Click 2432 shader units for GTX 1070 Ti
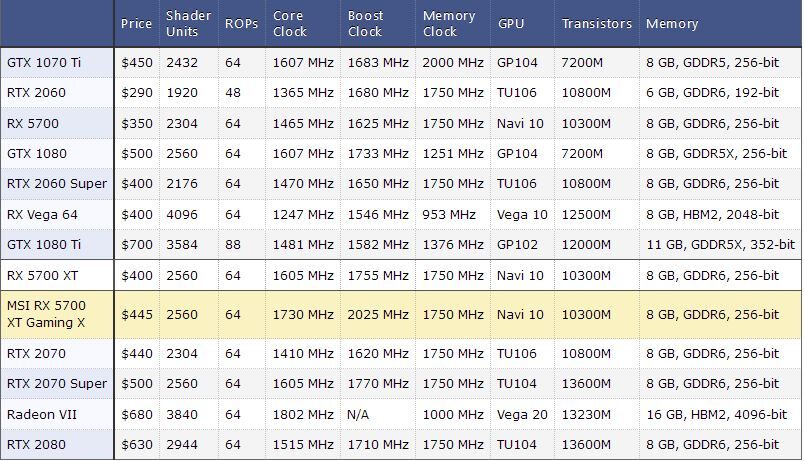The width and height of the screenshot is (804, 461). [182, 63]
